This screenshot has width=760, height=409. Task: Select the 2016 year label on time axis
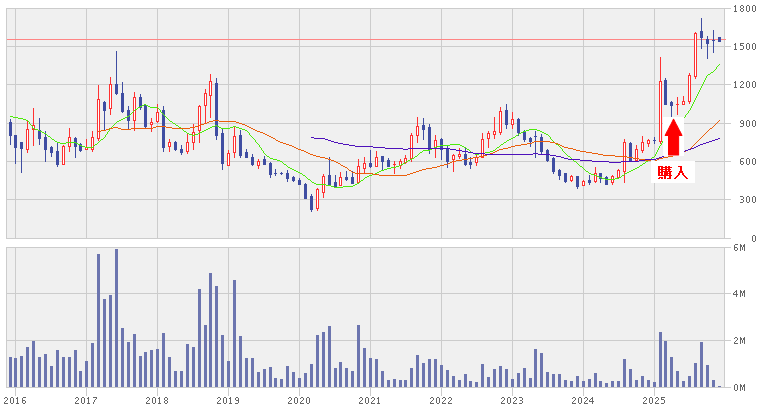(15, 400)
